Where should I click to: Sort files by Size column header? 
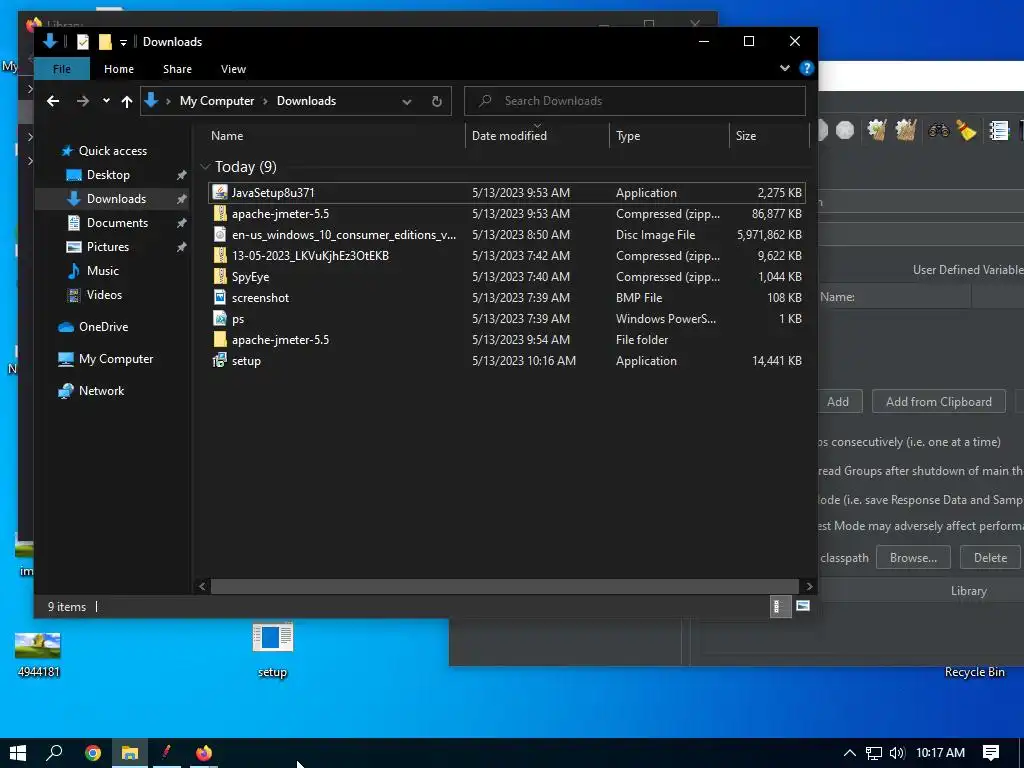pyautogui.click(x=769, y=136)
